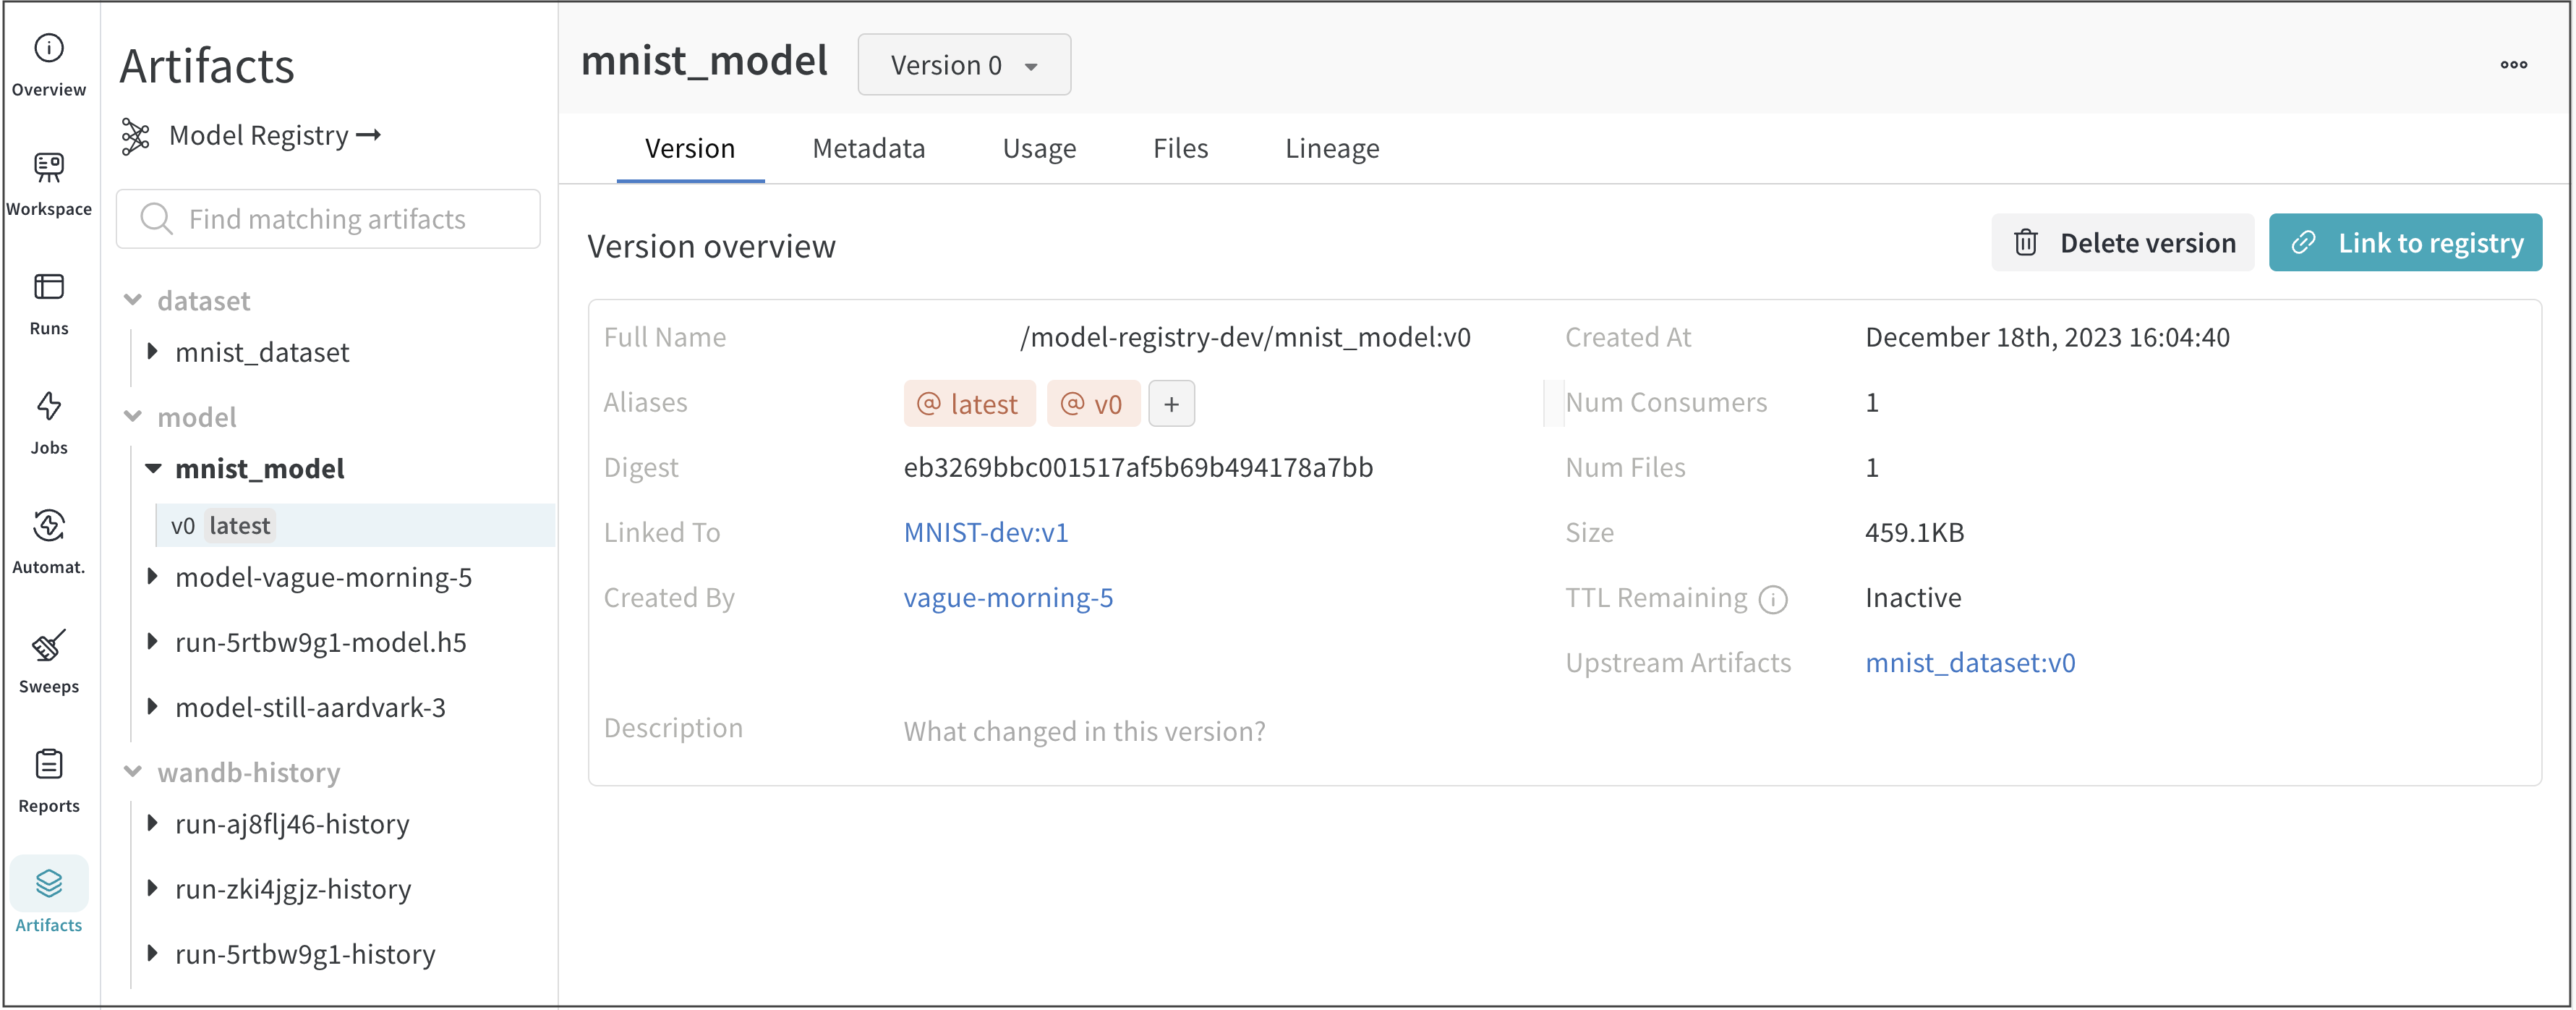Click the Find matching artifacts search field
This screenshot has height=1010, width=2576.
[328, 219]
